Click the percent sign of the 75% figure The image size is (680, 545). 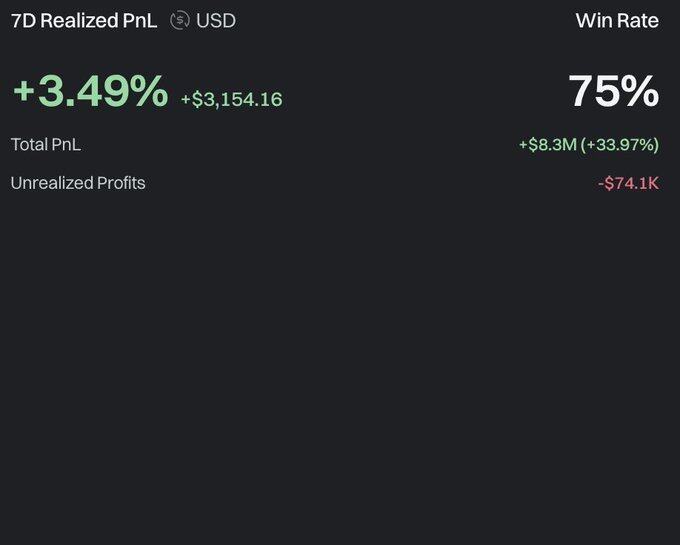[640, 91]
